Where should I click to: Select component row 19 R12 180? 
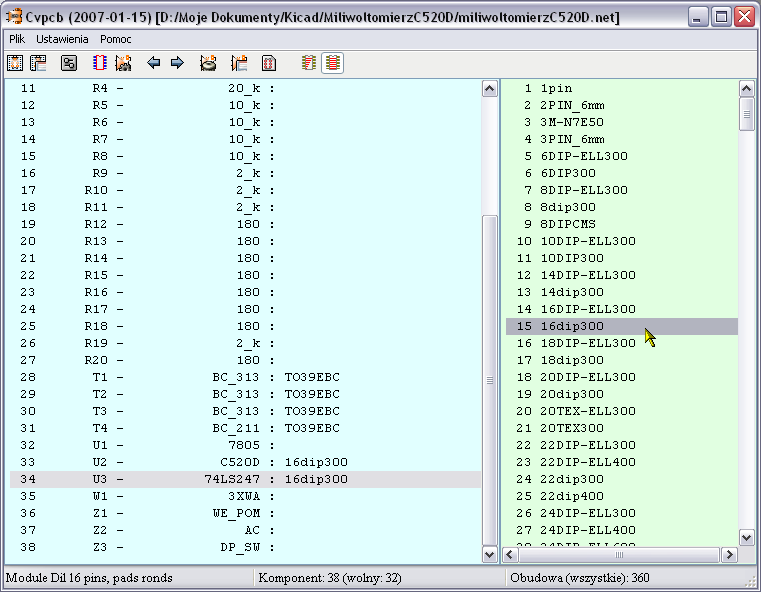point(245,224)
